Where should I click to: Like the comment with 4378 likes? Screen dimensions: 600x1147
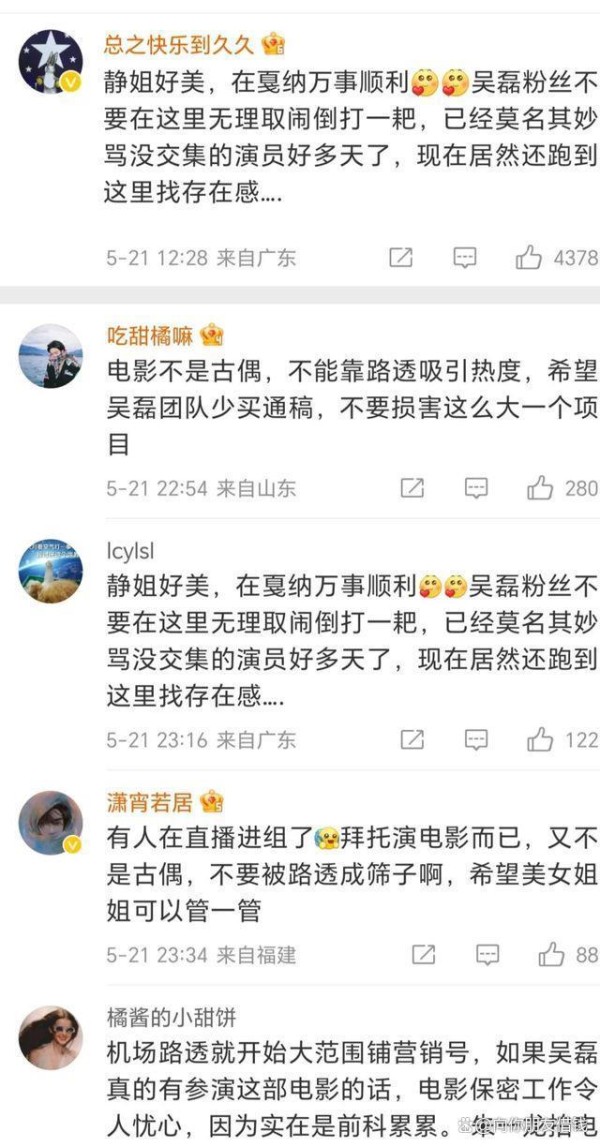click(x=529, y=257)
